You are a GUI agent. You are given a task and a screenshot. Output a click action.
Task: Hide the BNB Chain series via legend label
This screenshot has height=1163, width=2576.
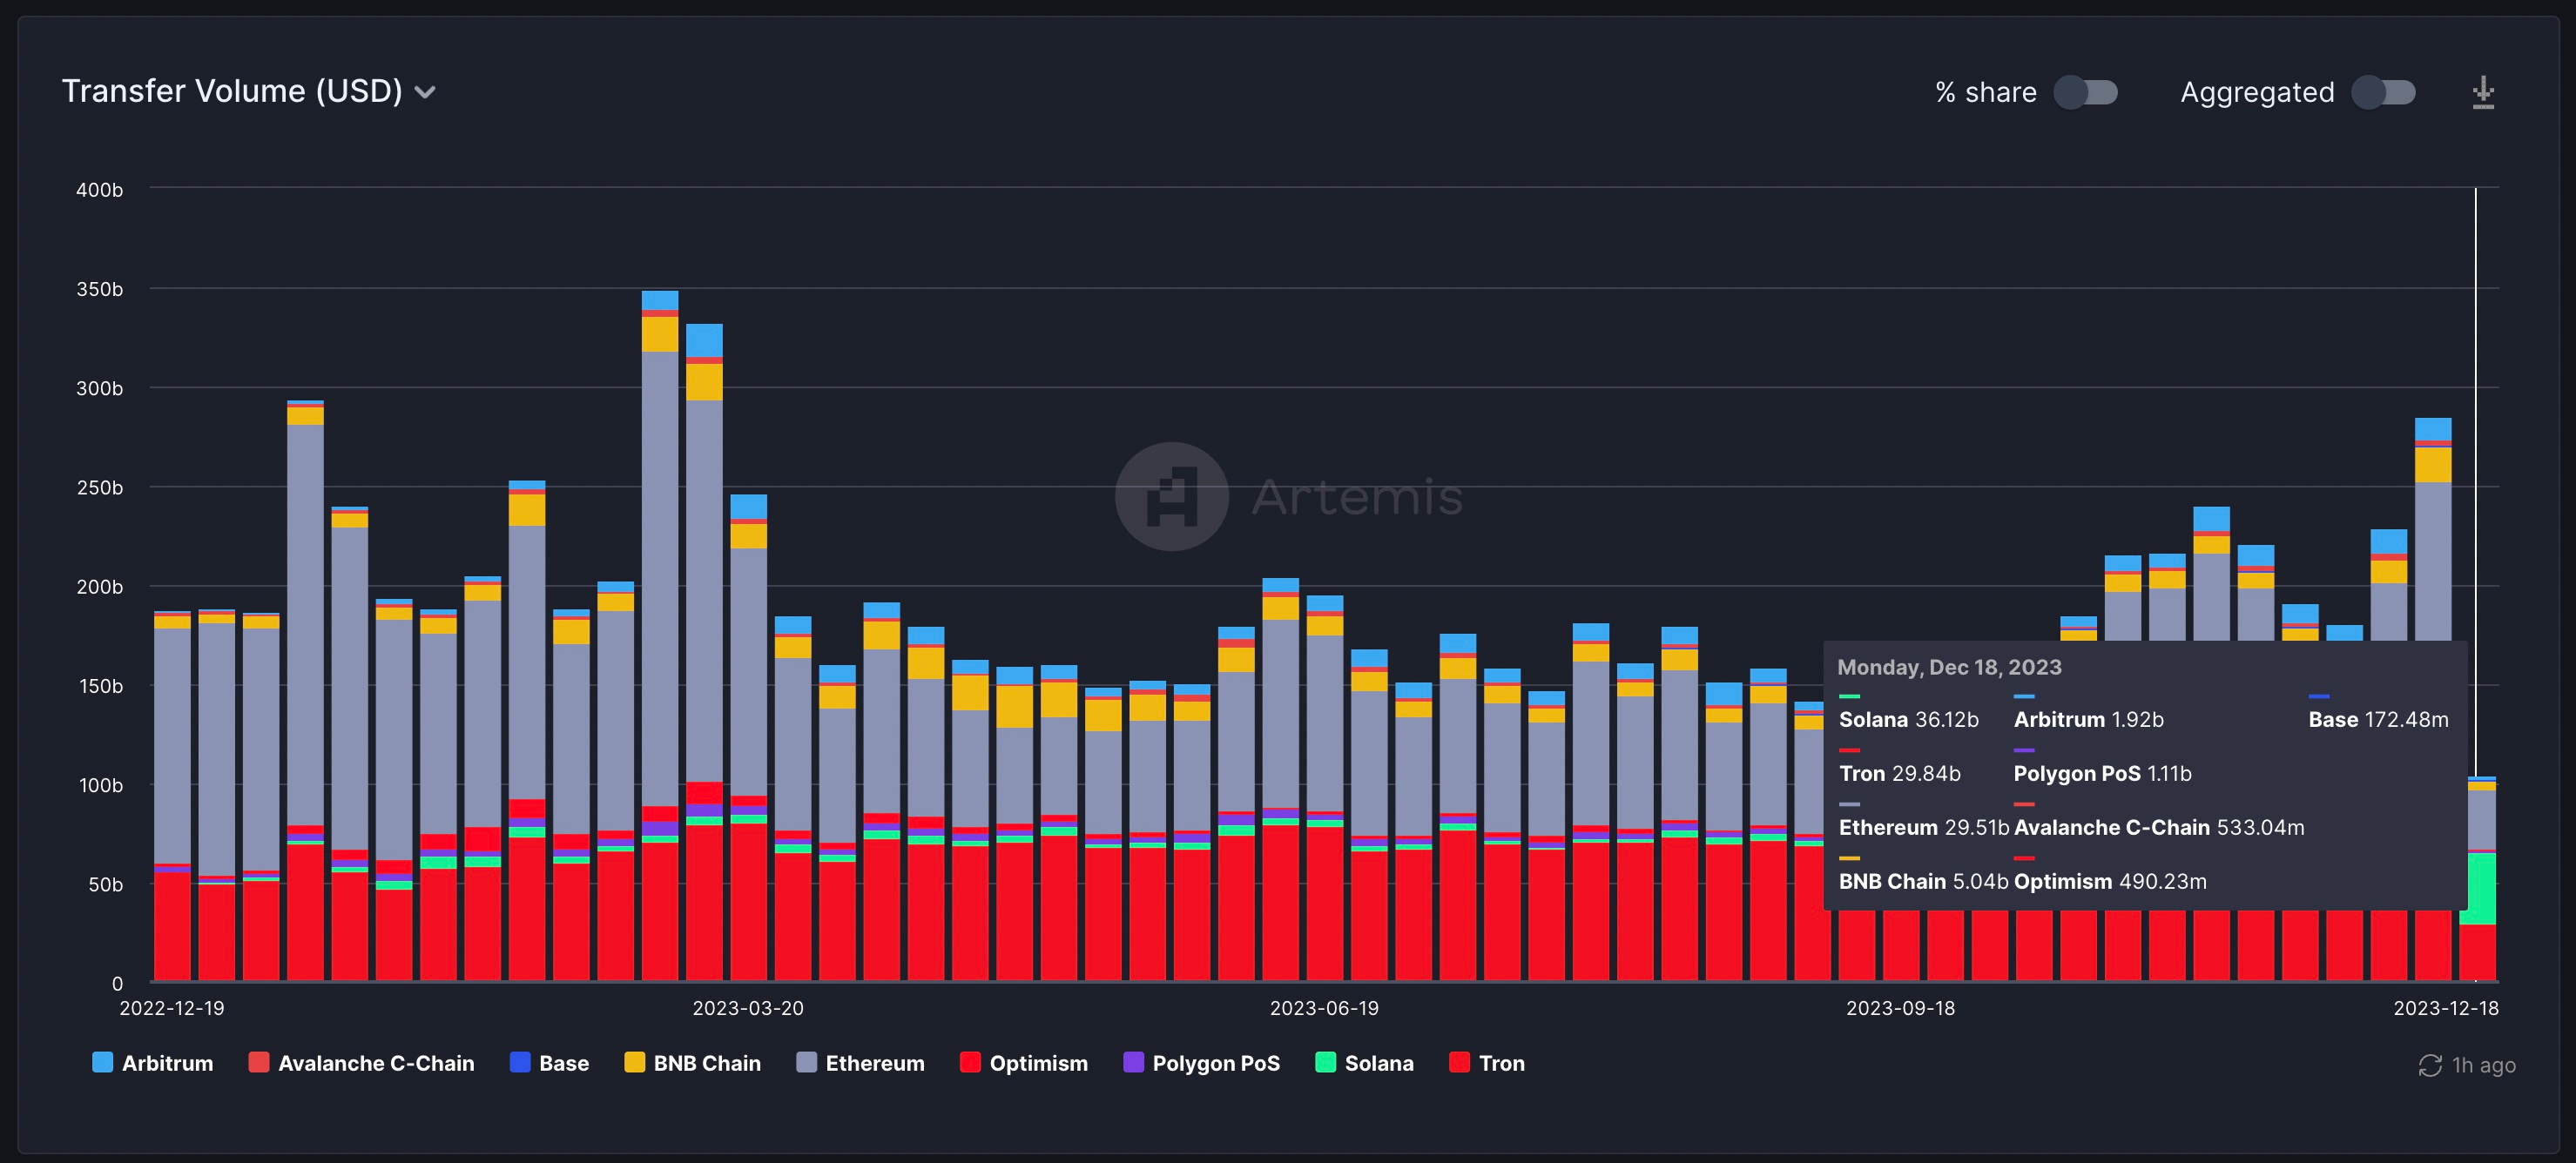(707, 1063)
